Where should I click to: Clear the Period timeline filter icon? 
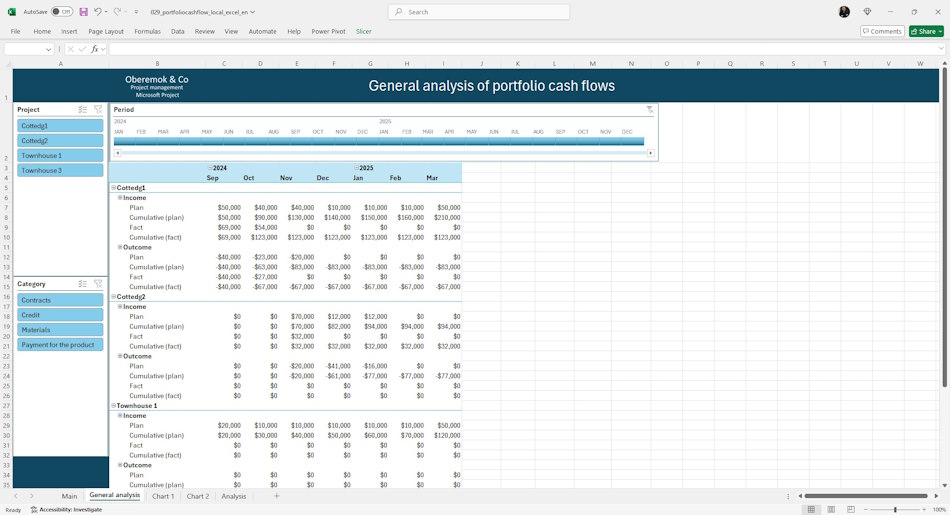click(x=649, y=110)
